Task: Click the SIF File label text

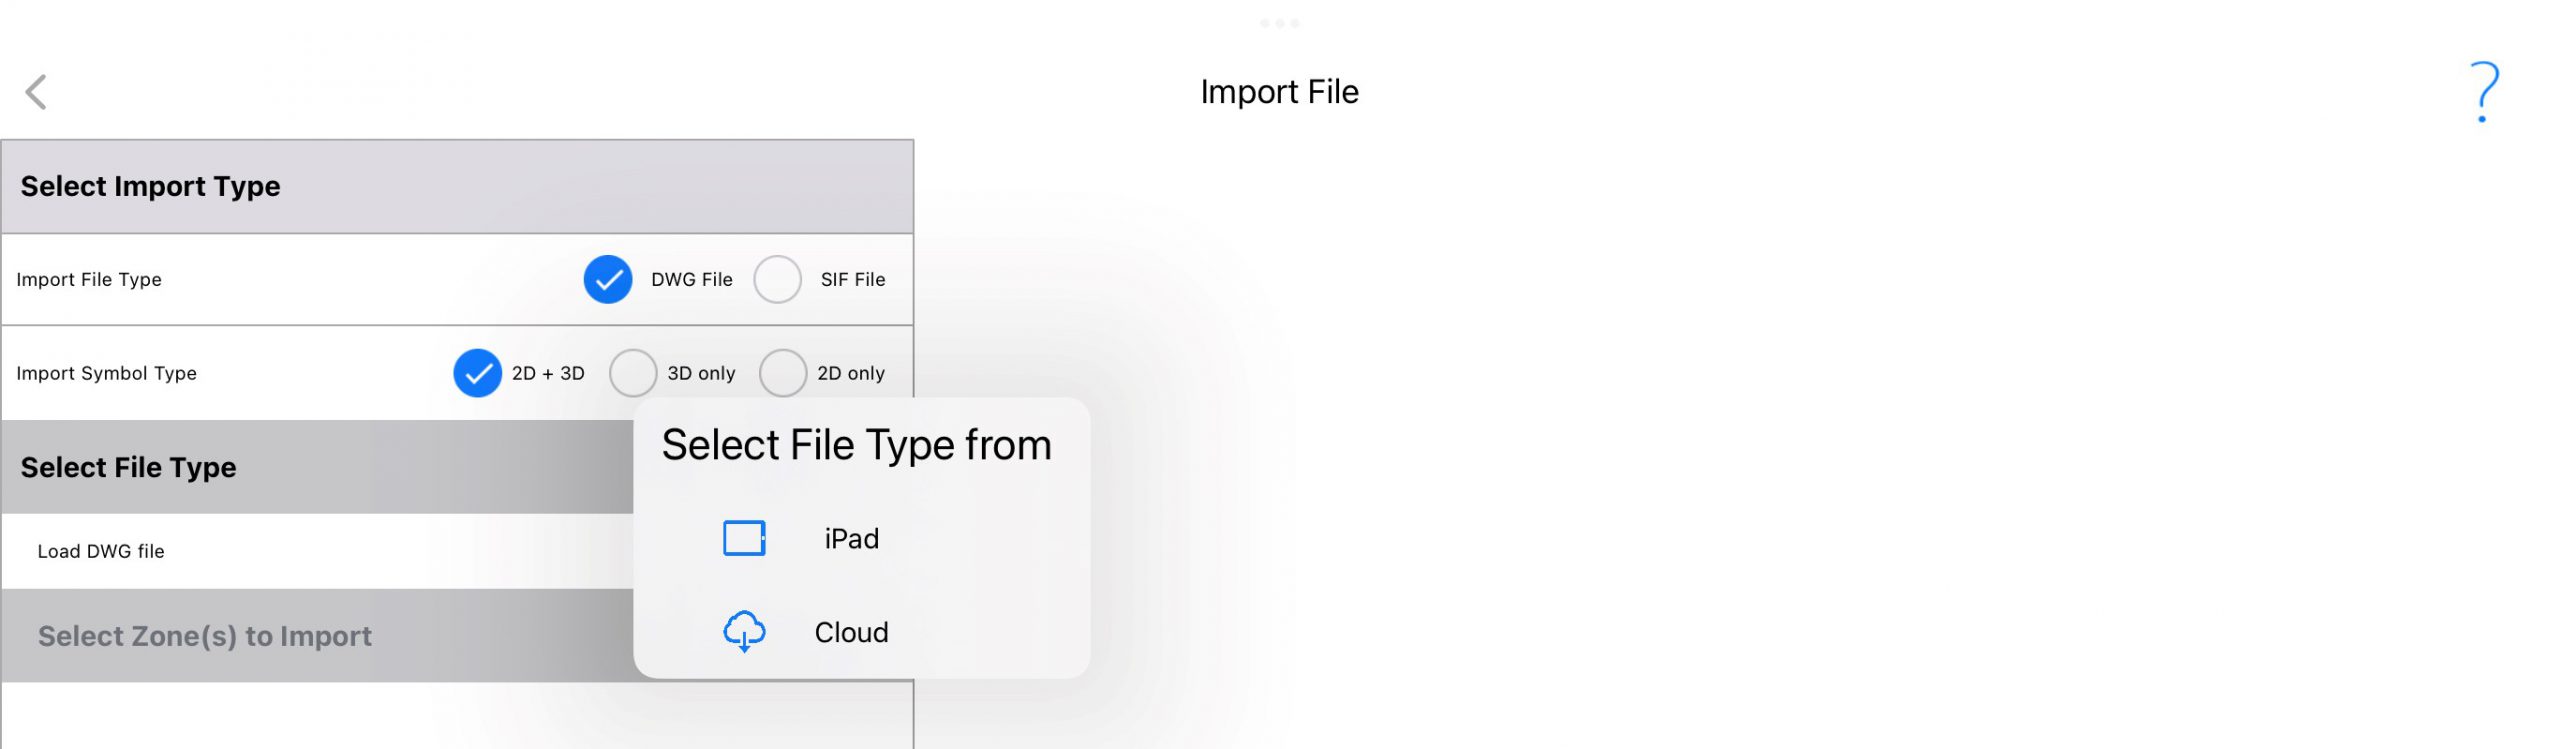Action: pyautogui.click(x=853, y=279)
